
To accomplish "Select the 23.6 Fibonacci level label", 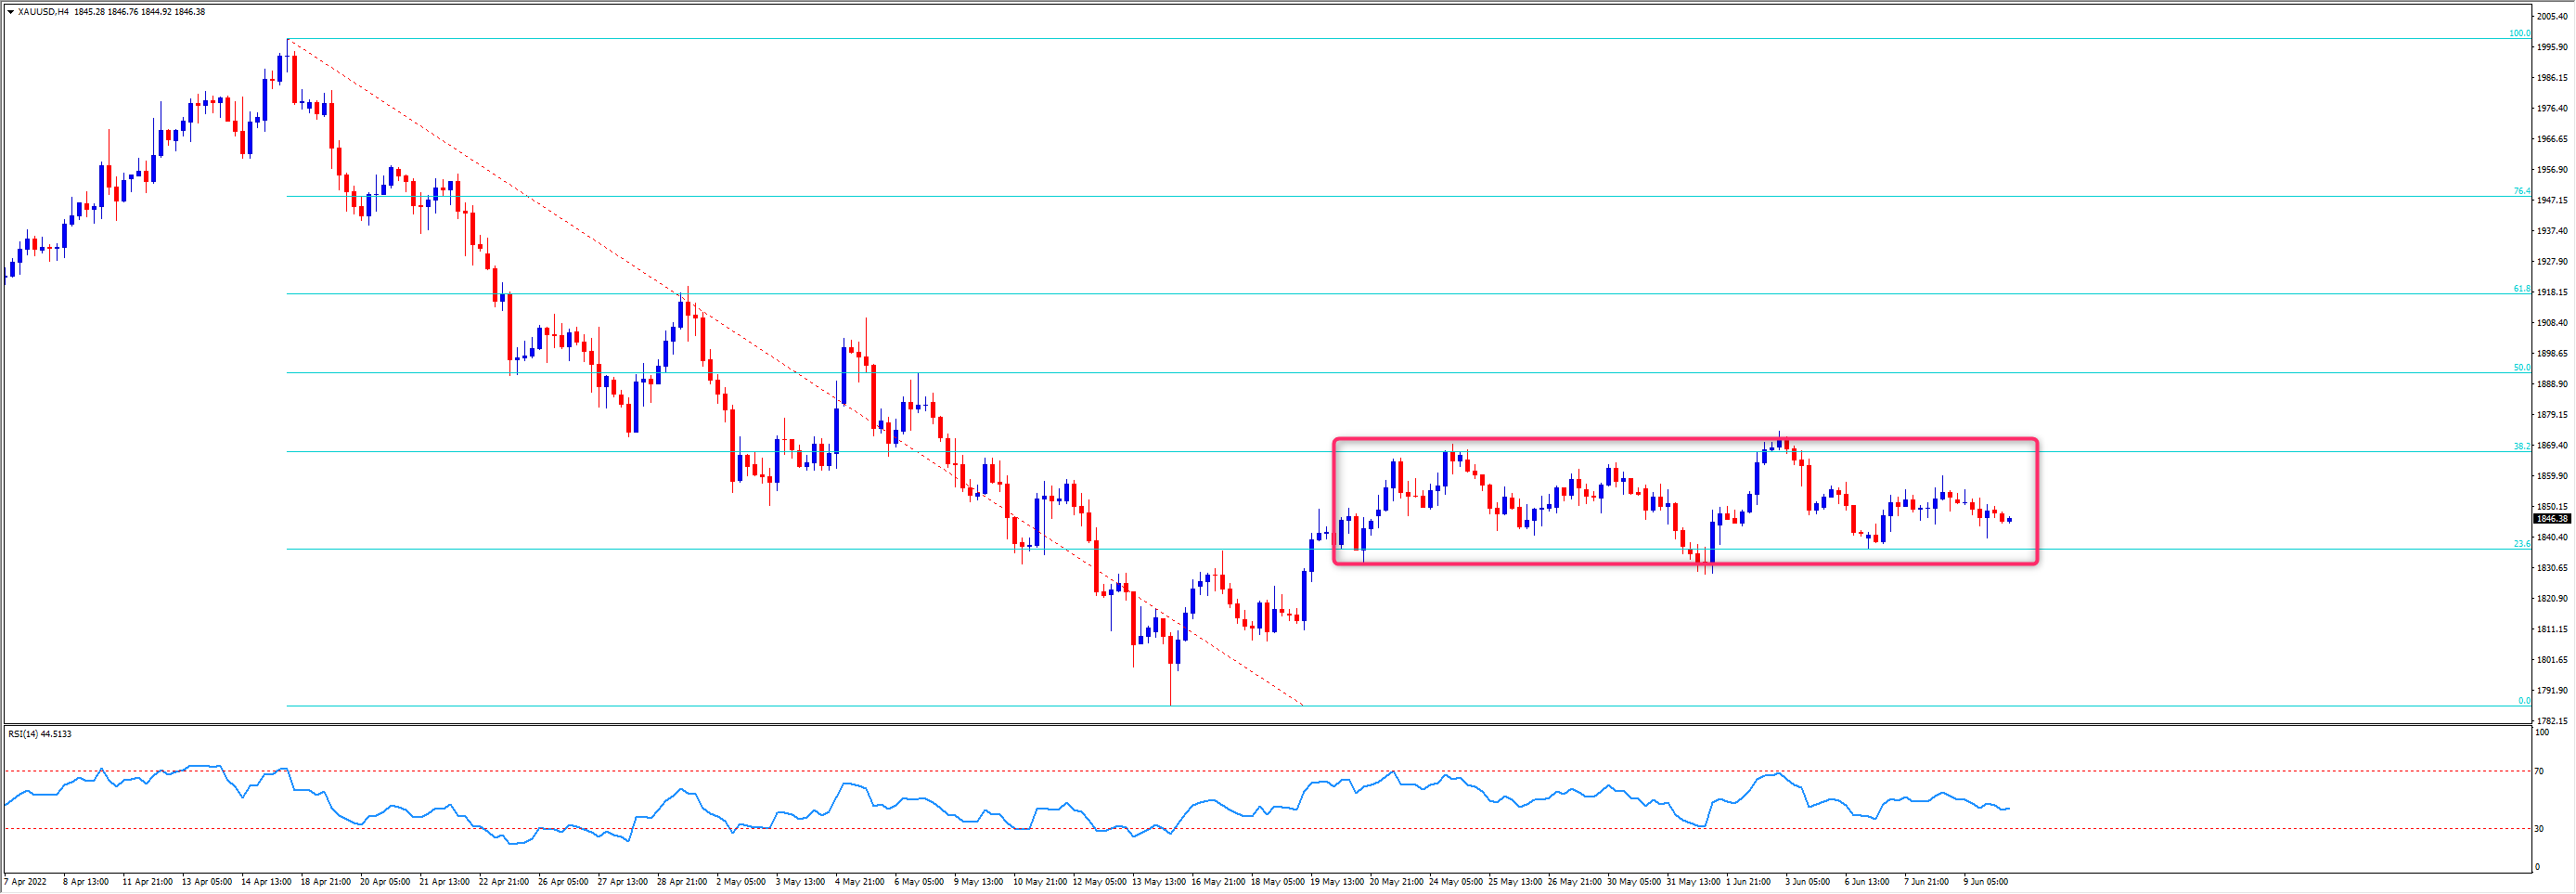I will (2522, 544).
